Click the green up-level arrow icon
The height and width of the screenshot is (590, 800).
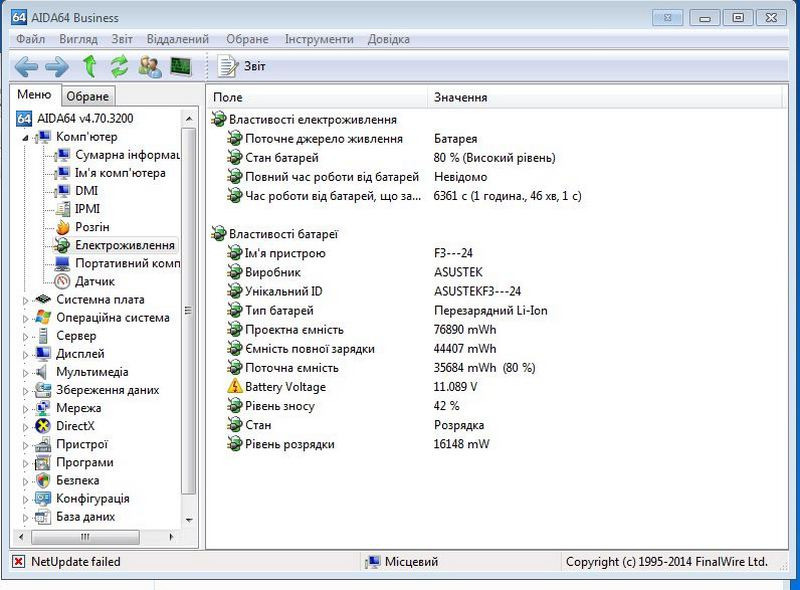pyautogui.click(x=90, y=66)
